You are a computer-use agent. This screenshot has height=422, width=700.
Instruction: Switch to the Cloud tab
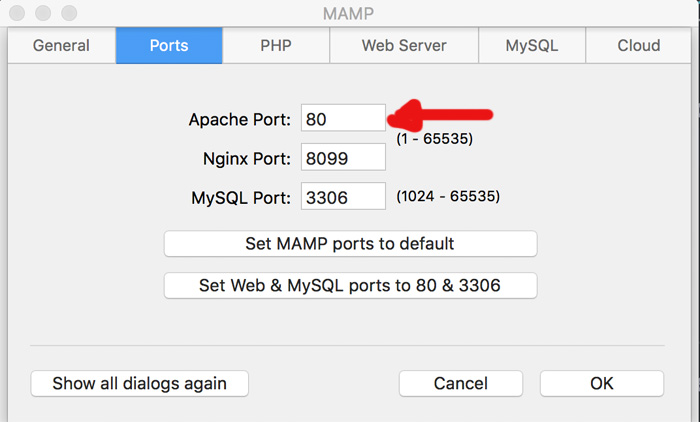[638, 46]
